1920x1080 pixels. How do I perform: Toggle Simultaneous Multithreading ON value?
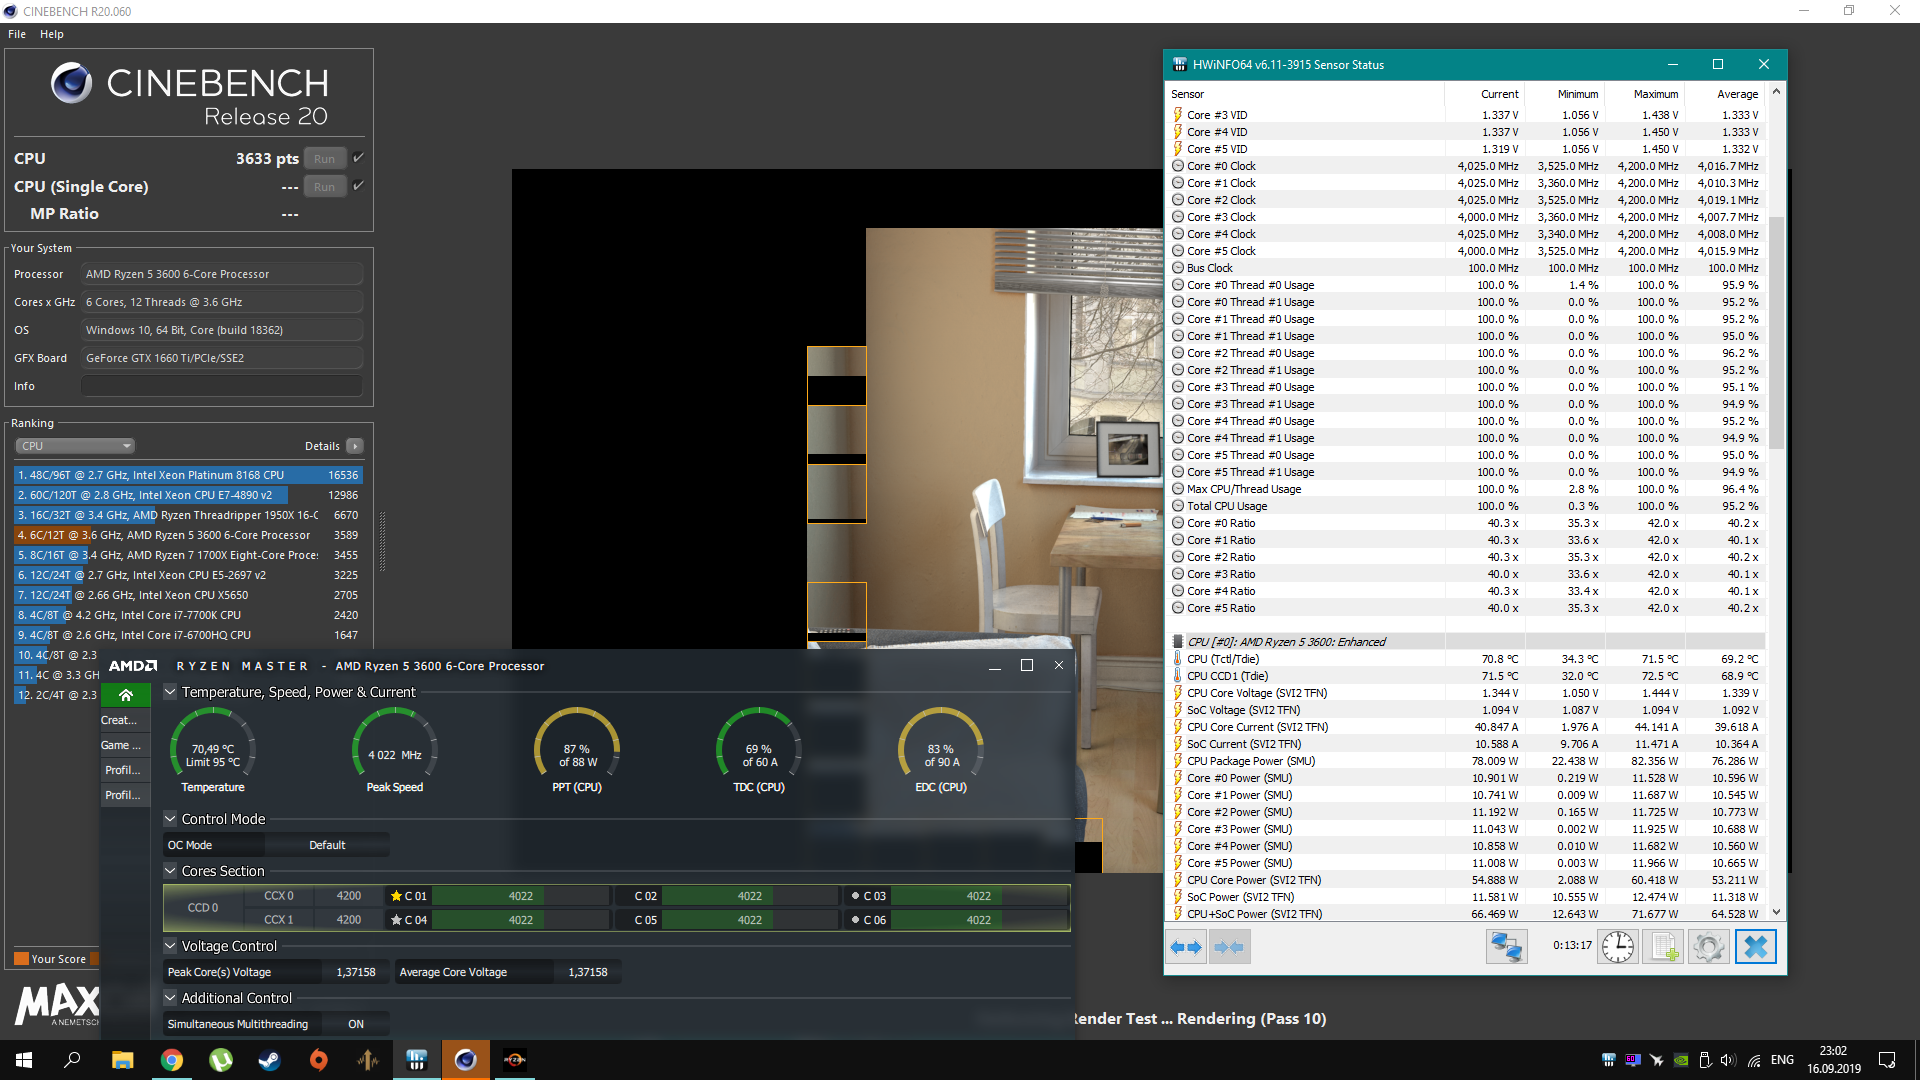[x=356, y=1024]
